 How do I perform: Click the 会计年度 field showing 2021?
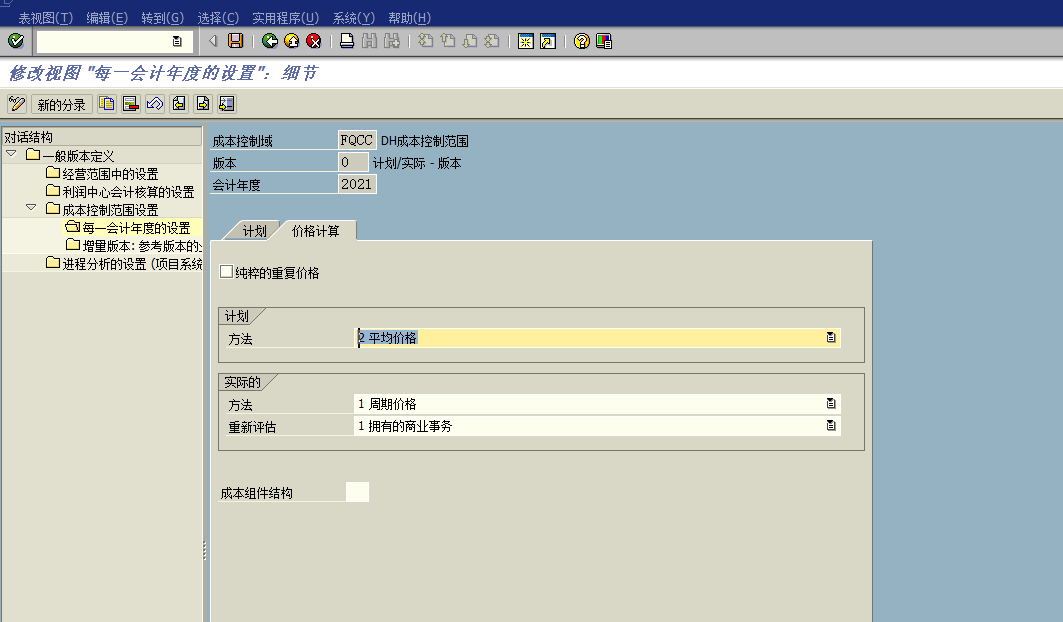357,184
